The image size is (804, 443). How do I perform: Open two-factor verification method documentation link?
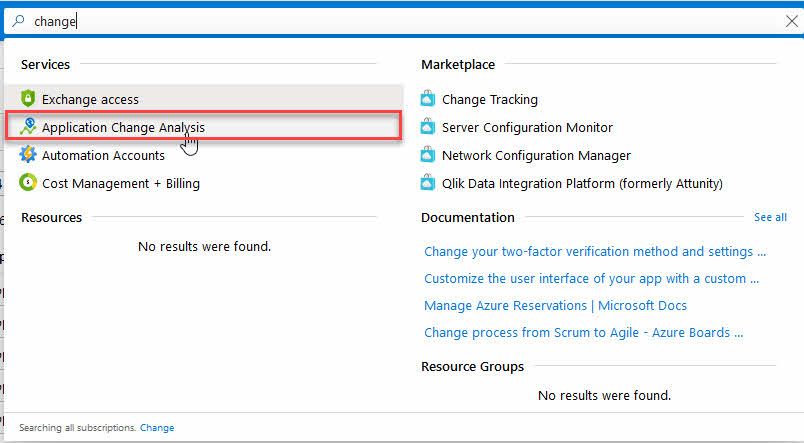595,251
